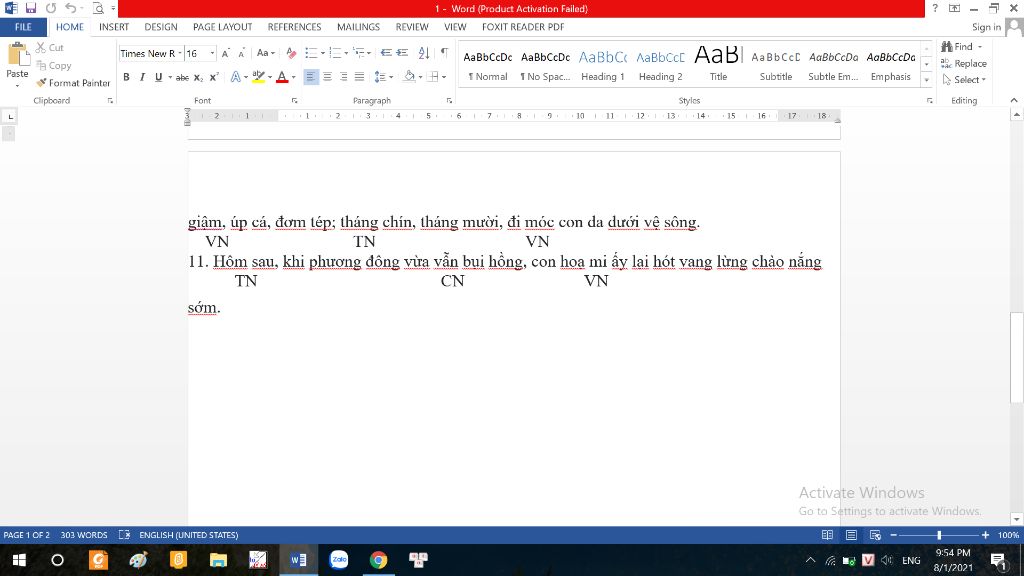Switch to the INSERT tab

tap(114, 27)
